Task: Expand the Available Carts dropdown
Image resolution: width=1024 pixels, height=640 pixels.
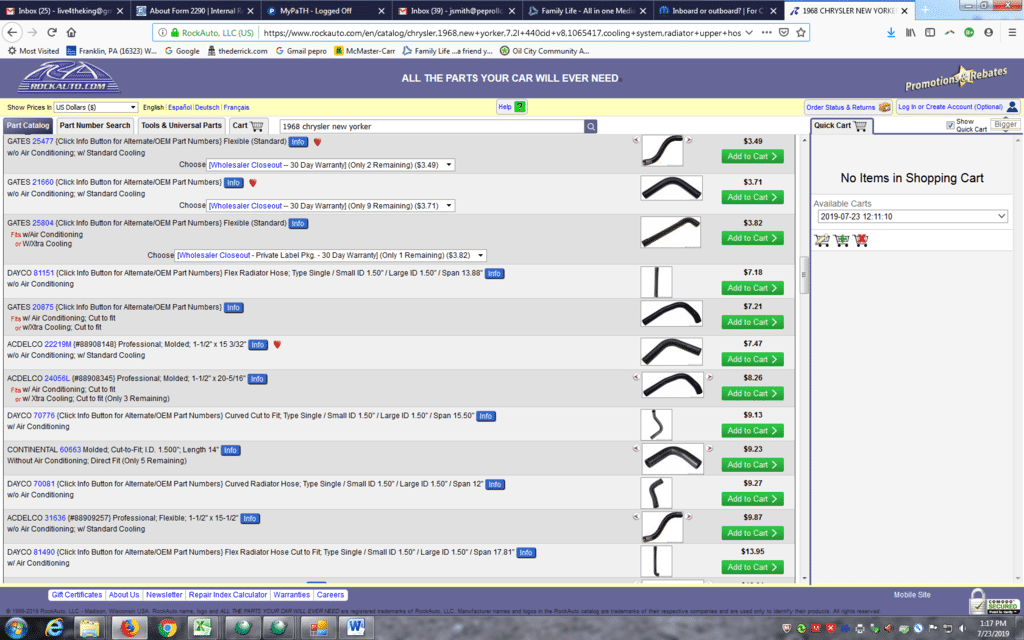Action: (911, 216)
